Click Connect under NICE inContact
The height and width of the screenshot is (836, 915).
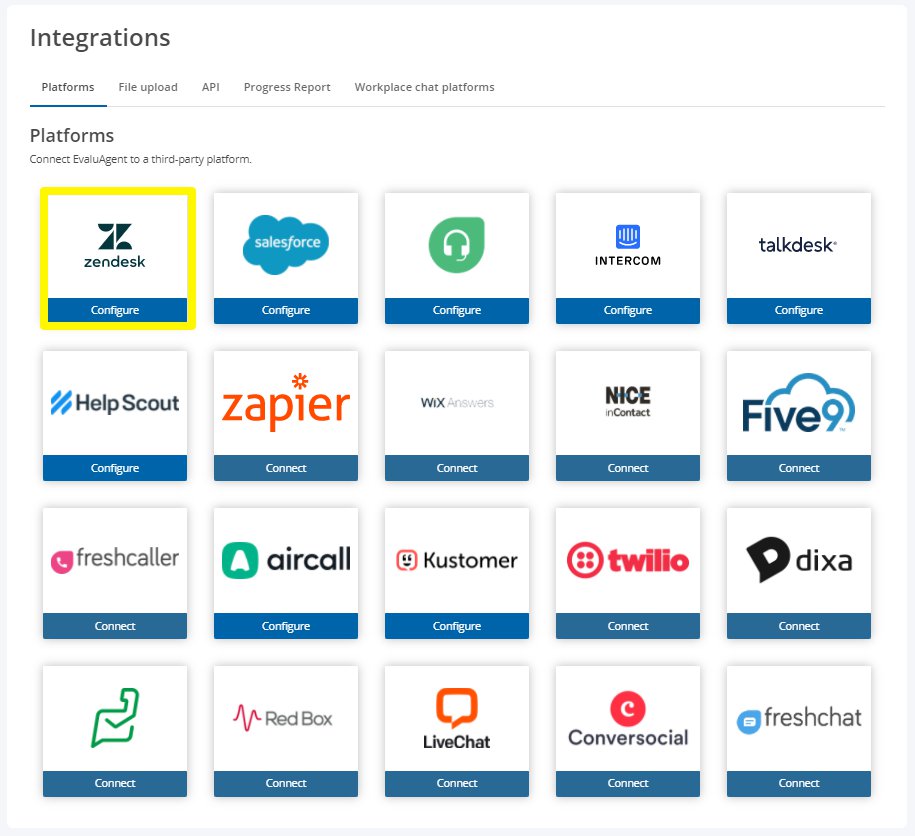pyautogui.click(x=628, y=468)
